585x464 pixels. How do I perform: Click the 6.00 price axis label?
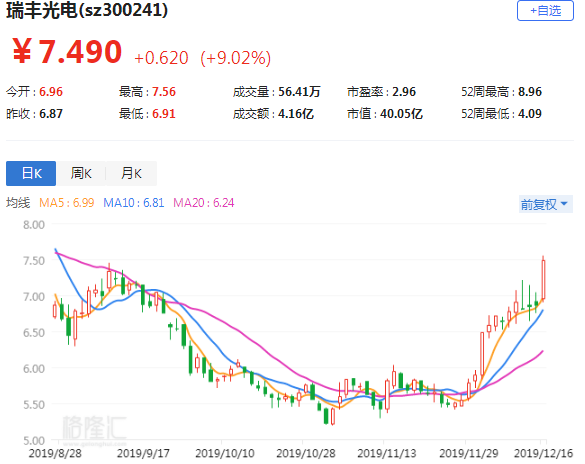[34, 369]
